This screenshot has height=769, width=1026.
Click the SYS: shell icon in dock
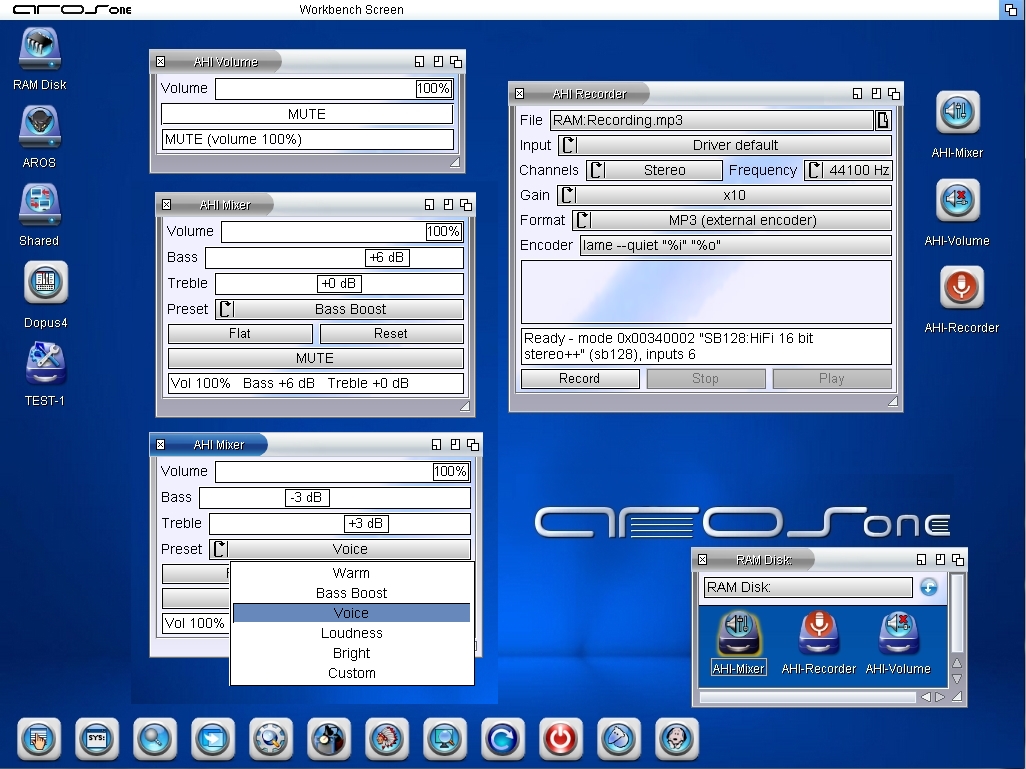[x=97, y=740]
